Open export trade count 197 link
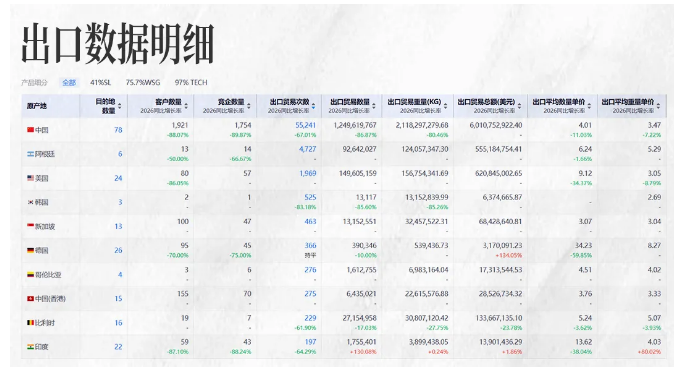The height and width of the screenshot is (369, 674). tap(310, 342)
